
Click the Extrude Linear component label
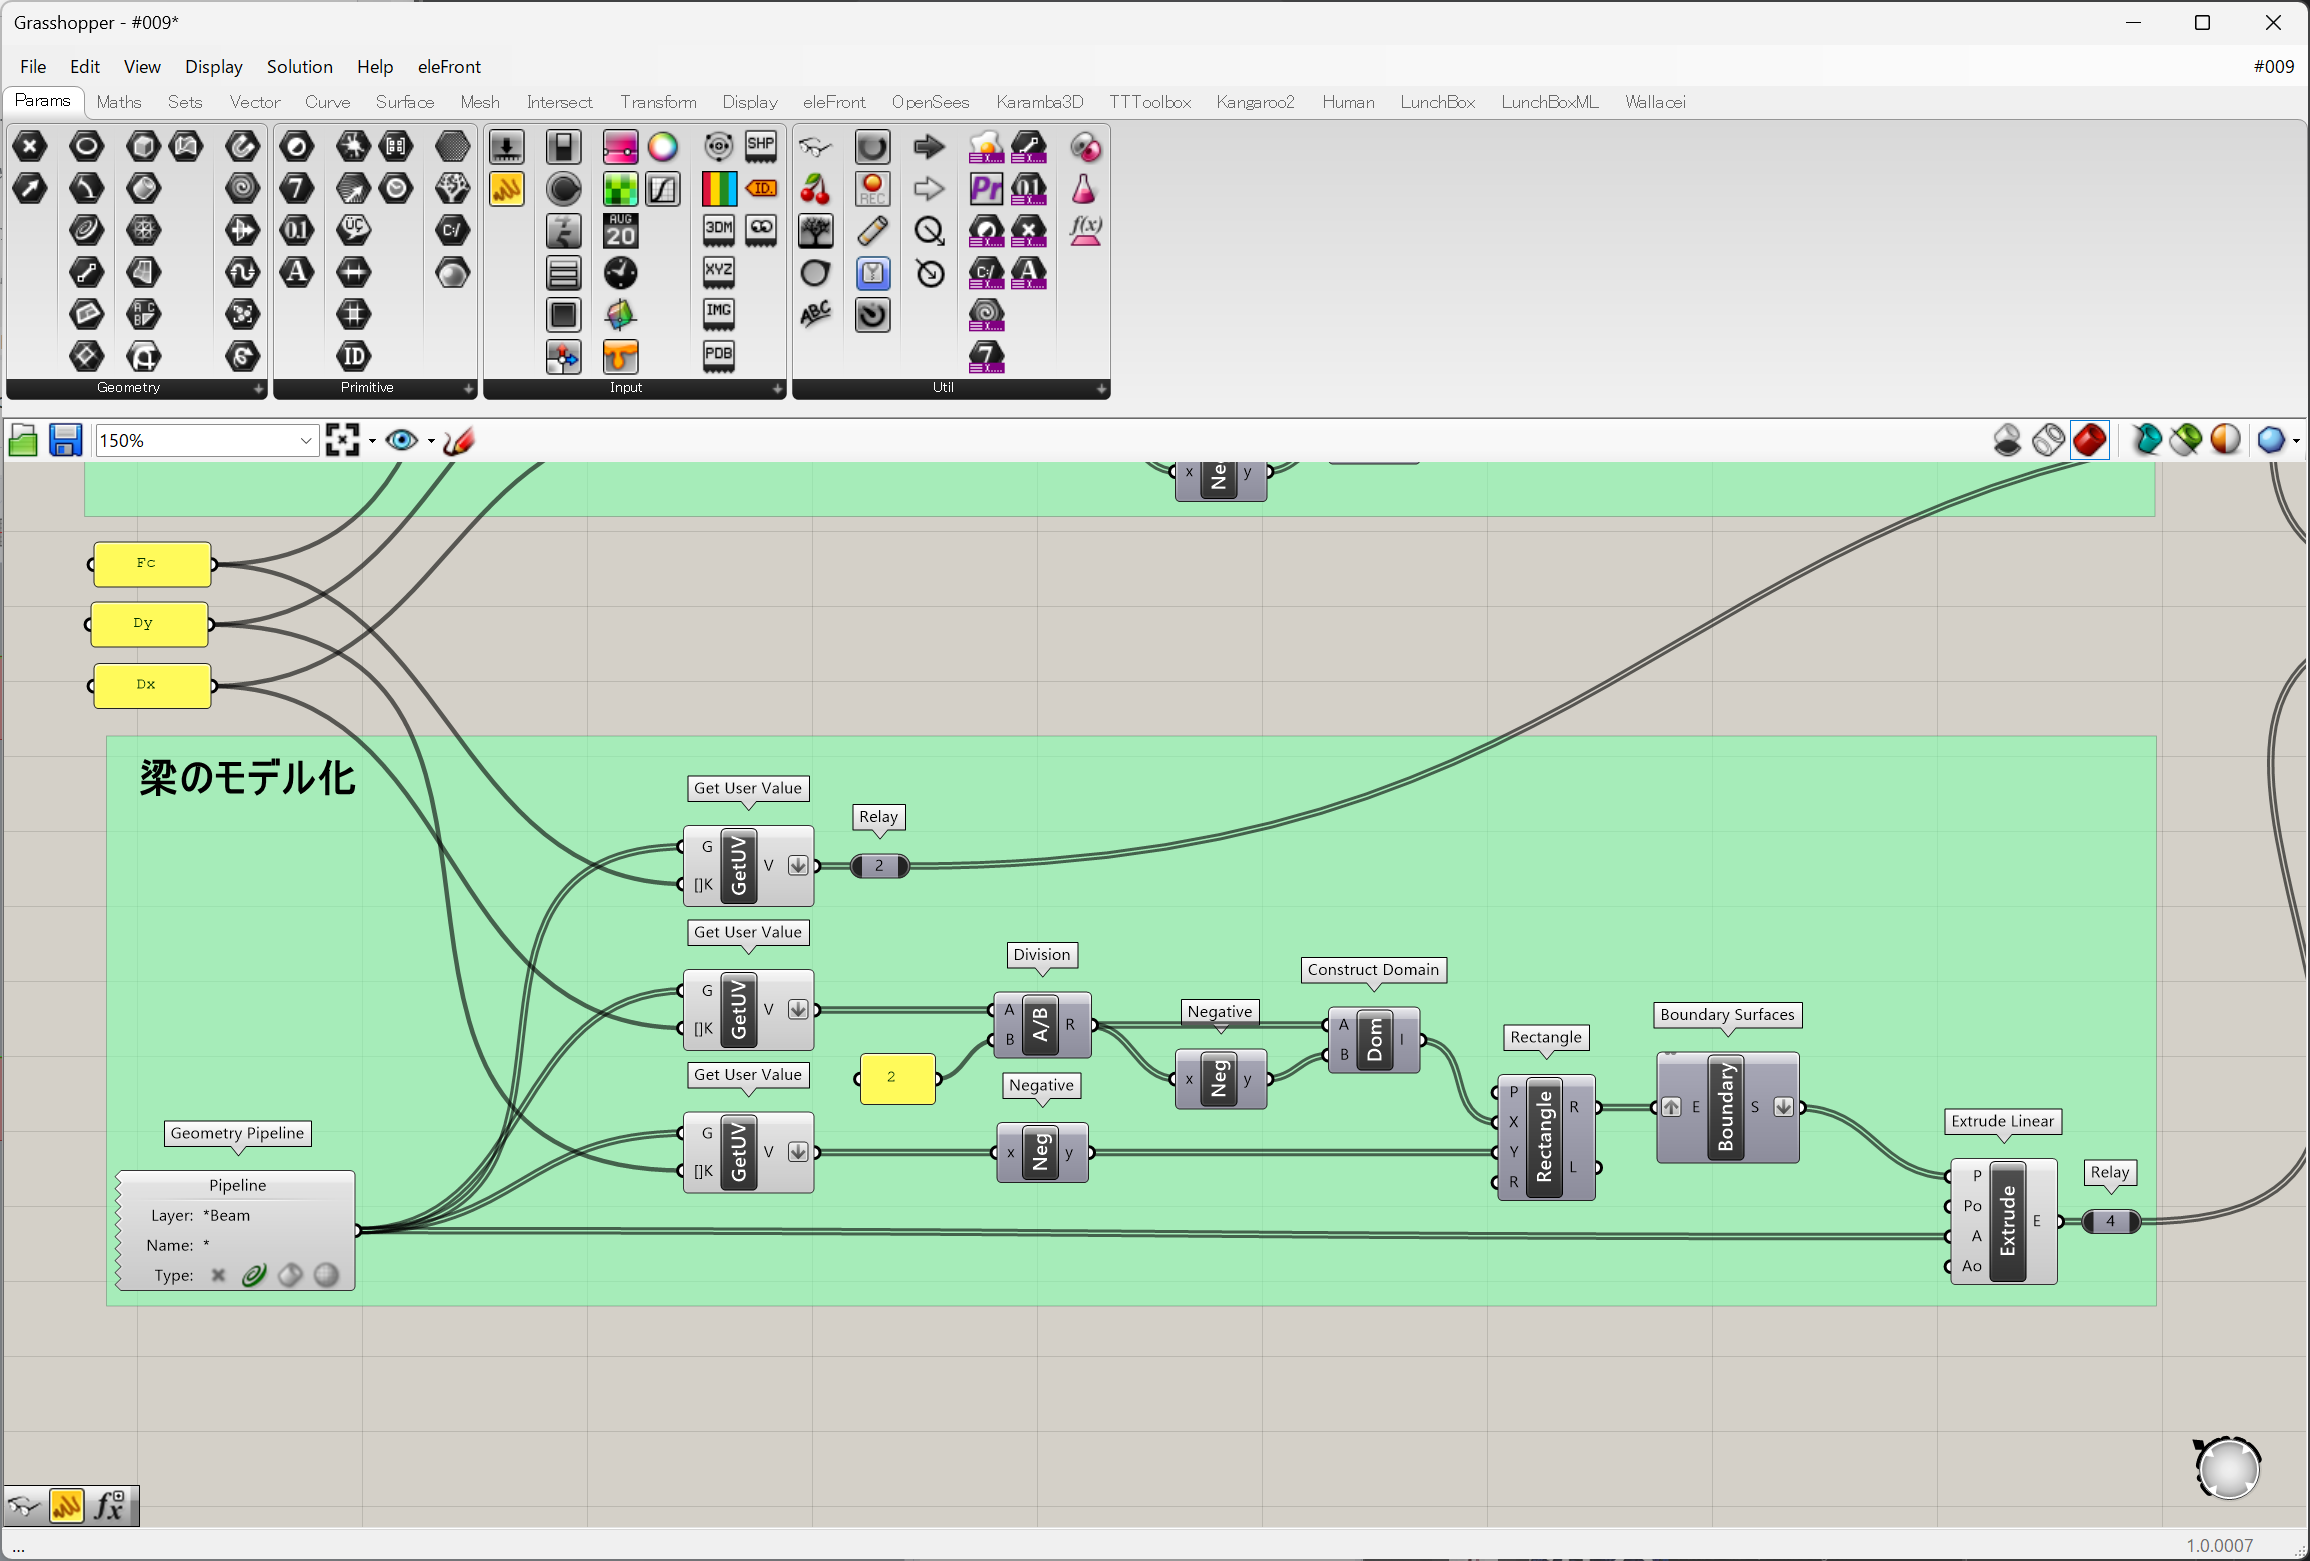pyautogui.click(x=2002, y=1121)
